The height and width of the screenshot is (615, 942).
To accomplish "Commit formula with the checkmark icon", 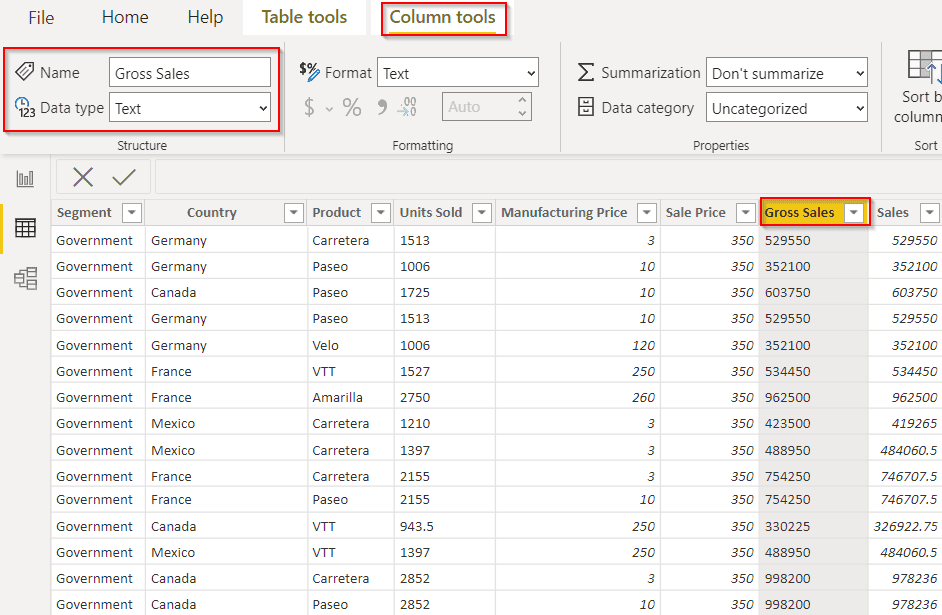I will (124, 177).
